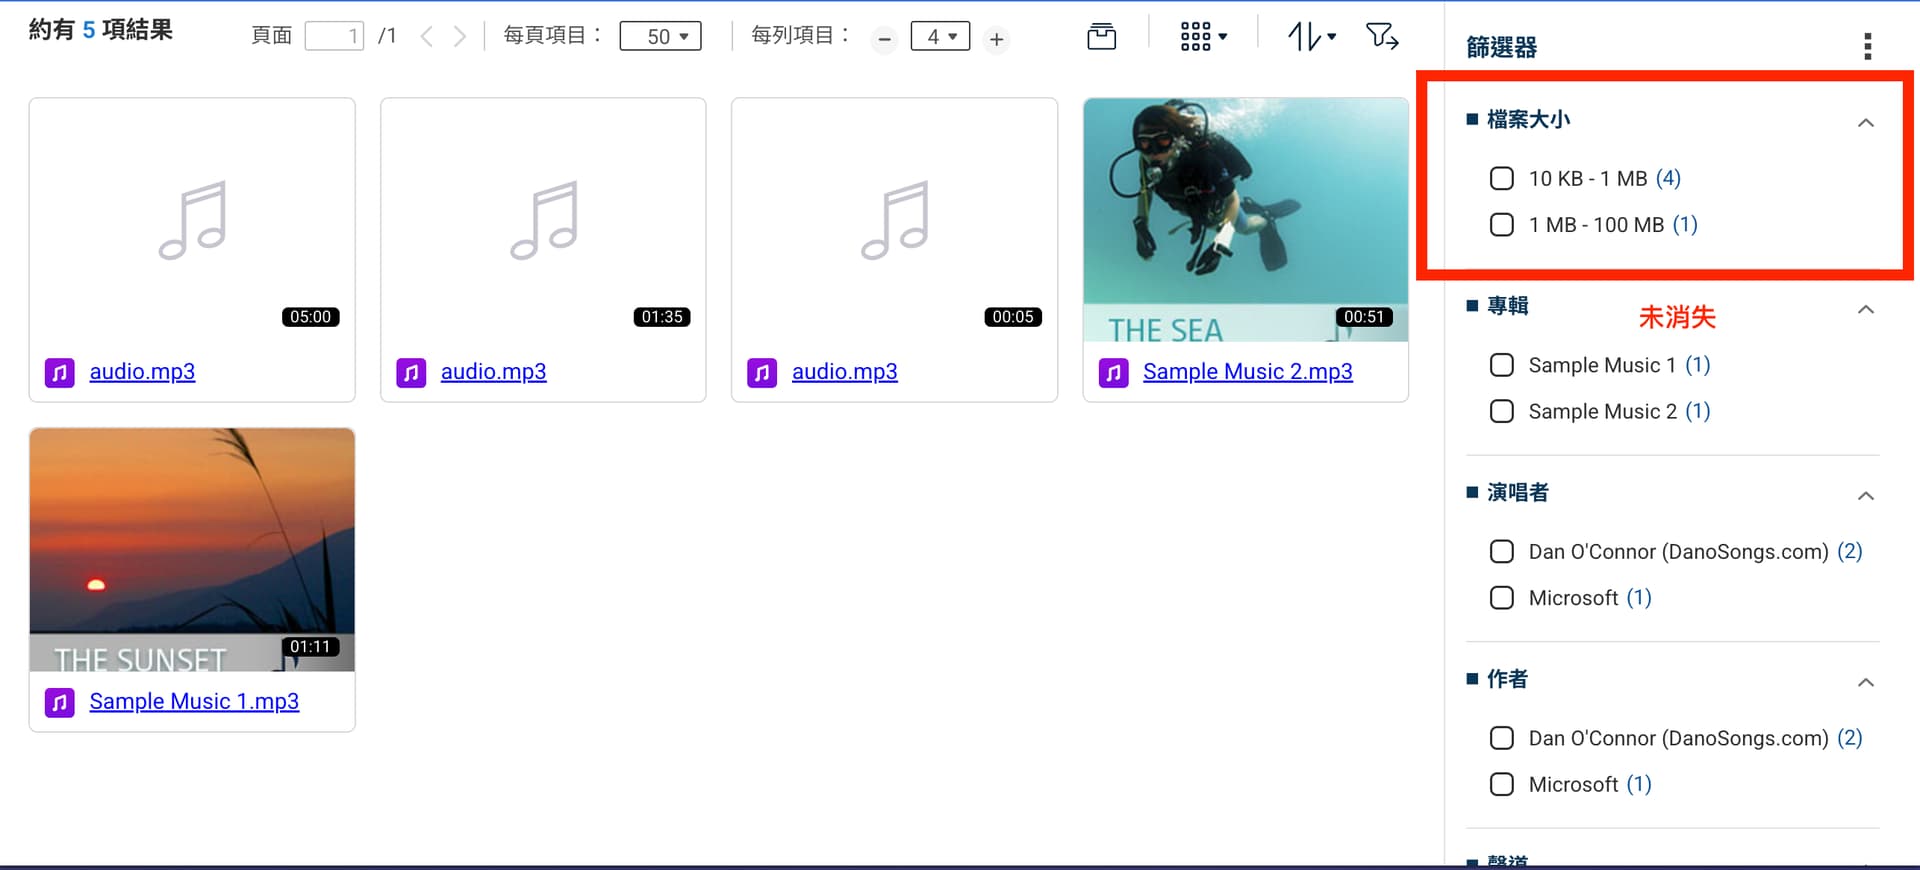Image resolution: width=1920 pixels, height=870 pixels.
Task: Open the Sample Music 2.mp3 link
Action: (x=1247, y=372)
